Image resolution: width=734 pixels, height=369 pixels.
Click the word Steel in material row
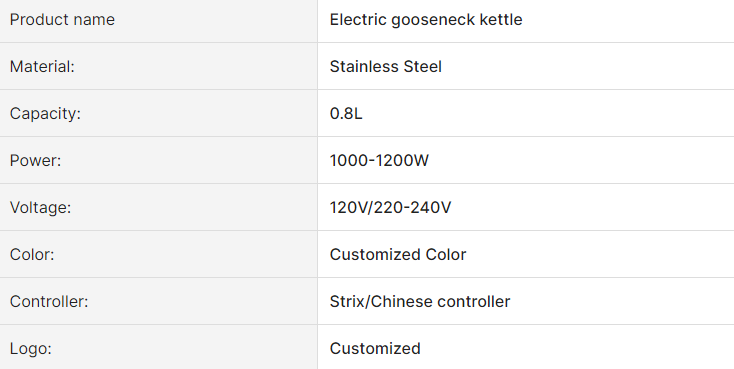pos(422,66)
